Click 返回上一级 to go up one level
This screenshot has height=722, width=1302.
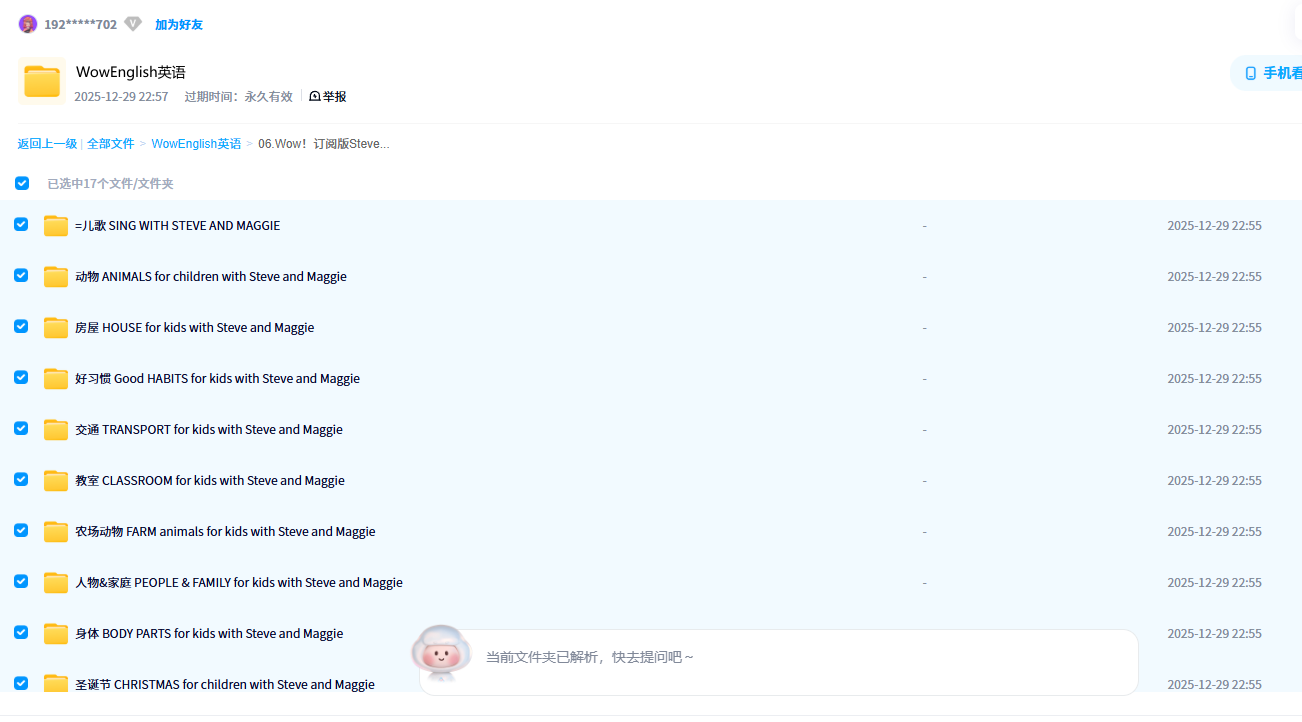click(47, 144)
